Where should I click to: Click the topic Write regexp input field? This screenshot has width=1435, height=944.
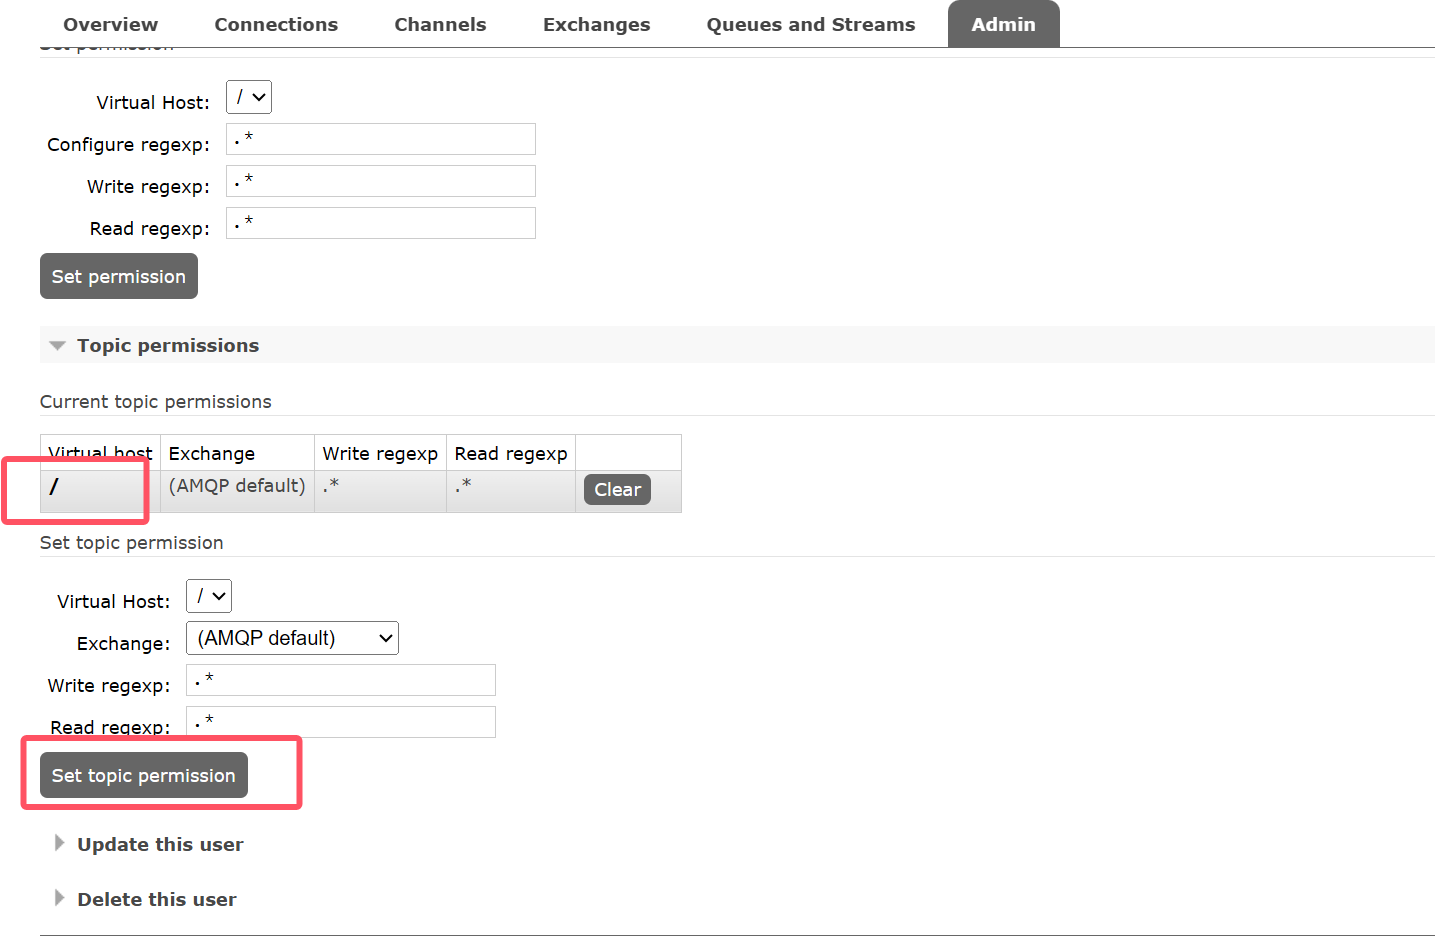click(340, 680)
